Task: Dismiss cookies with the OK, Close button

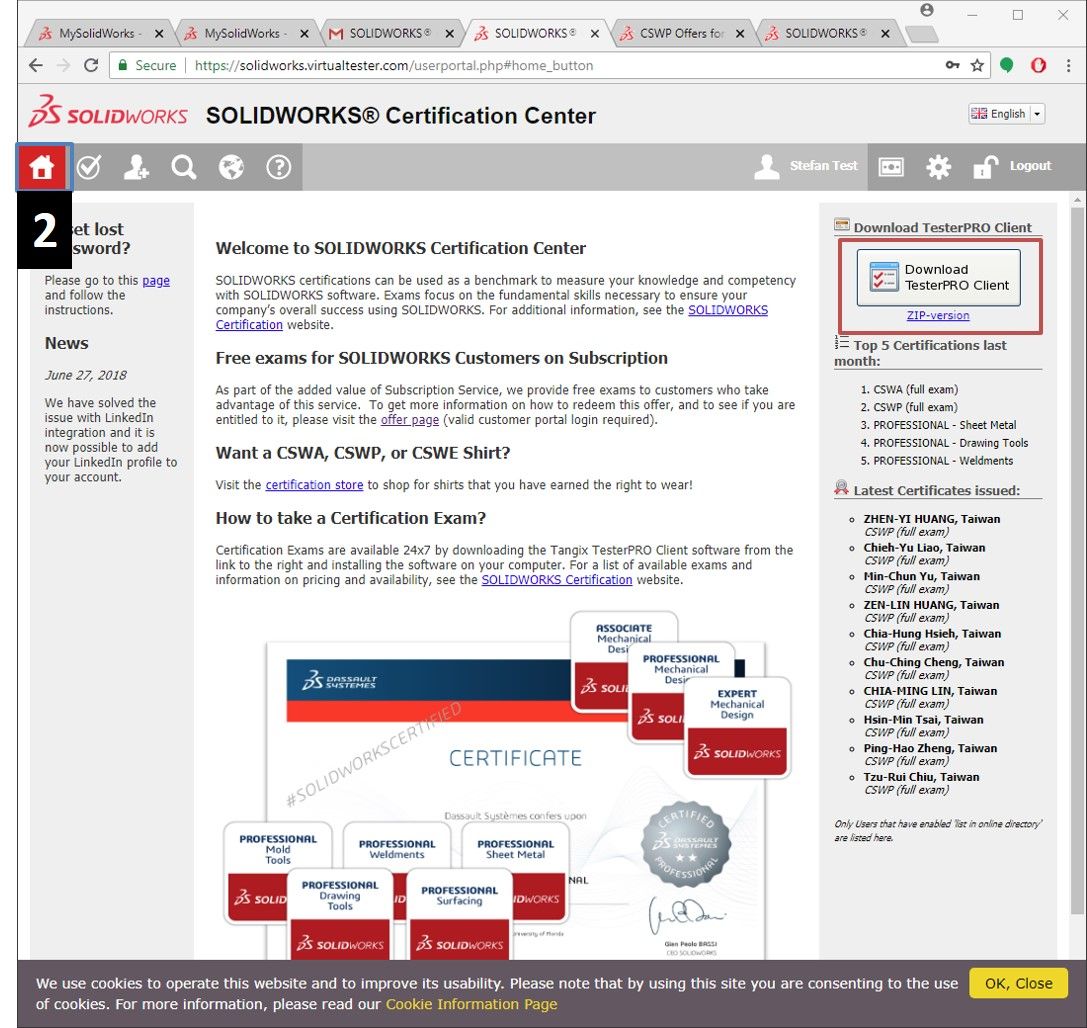Action: 1018,983
